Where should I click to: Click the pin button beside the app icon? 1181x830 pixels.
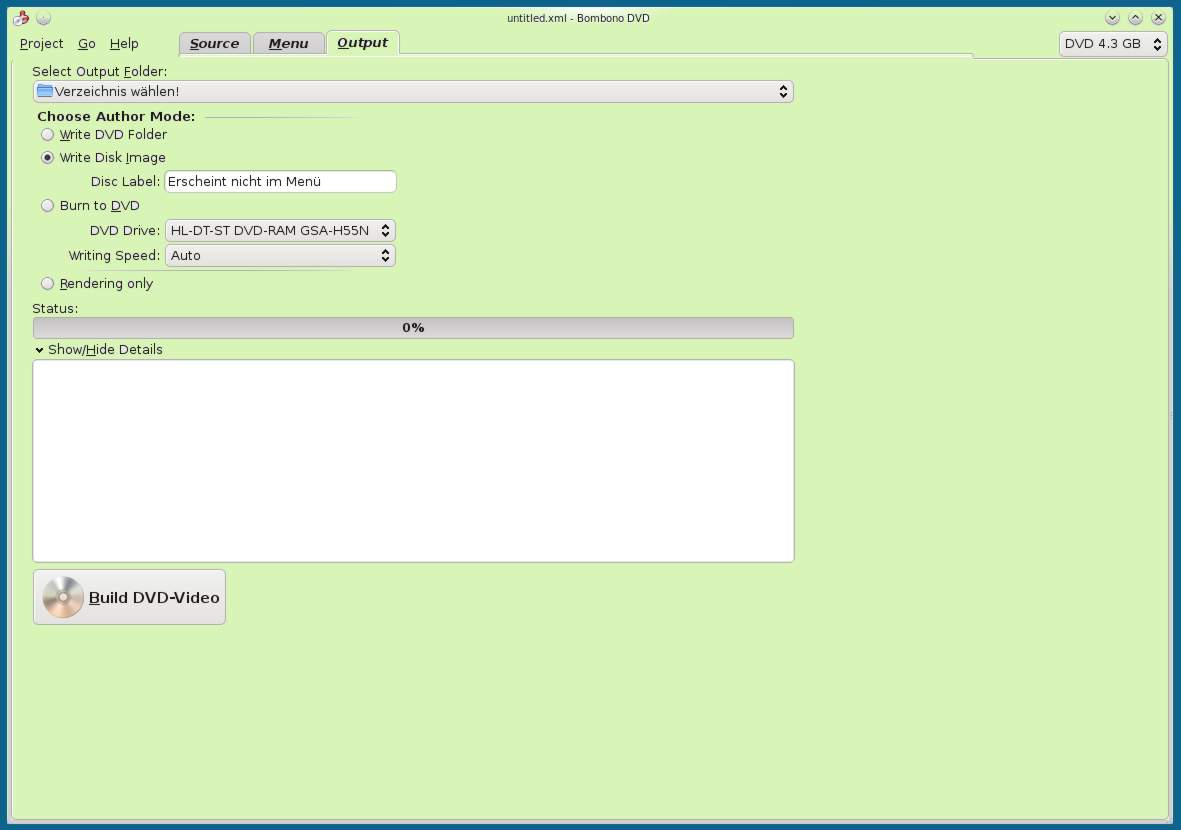[x=43, y=18]
